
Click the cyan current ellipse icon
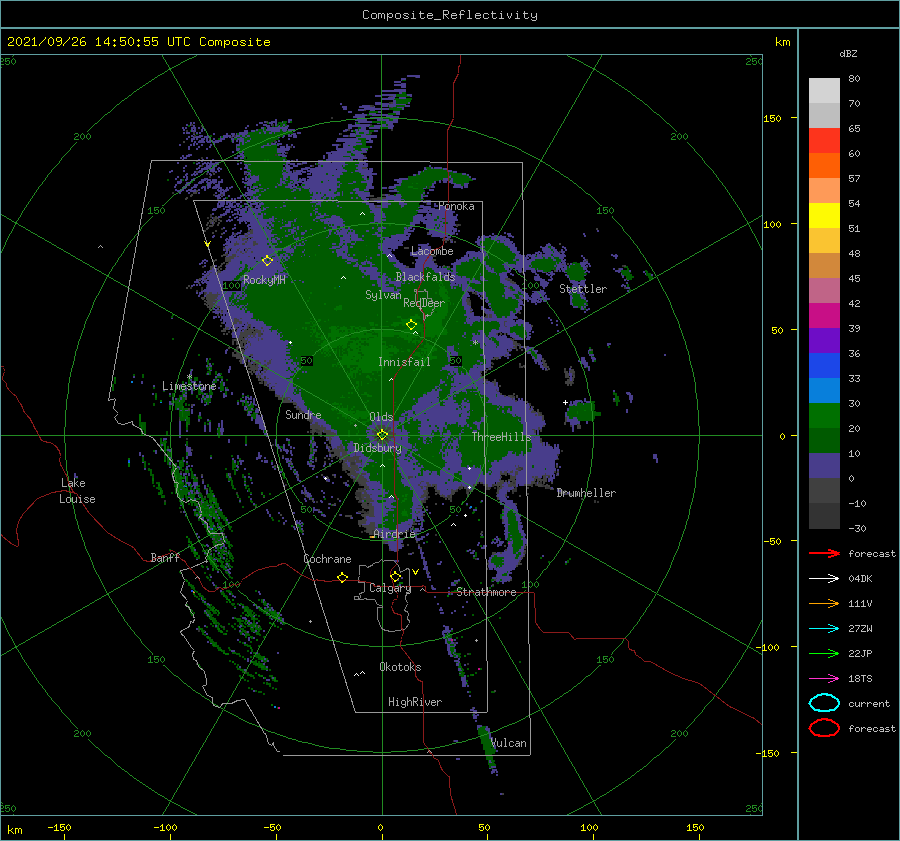click(x=824, y=703)
